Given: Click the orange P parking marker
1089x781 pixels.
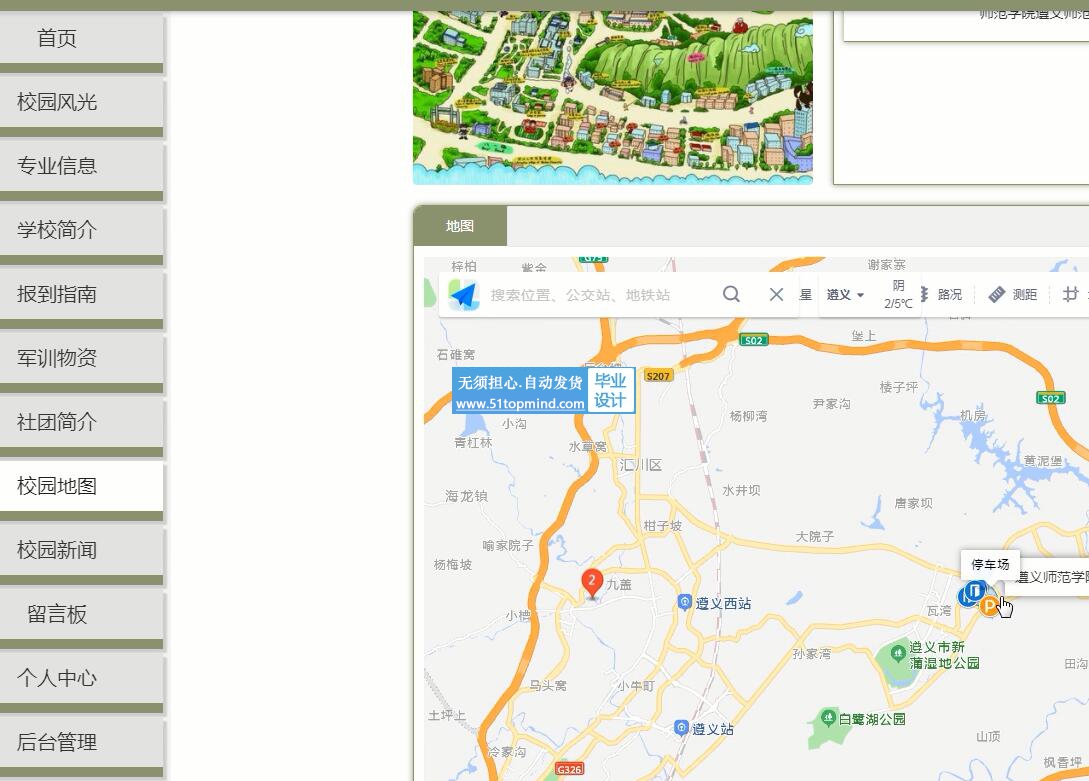Looking at the screenshot, I should [988, 607].
